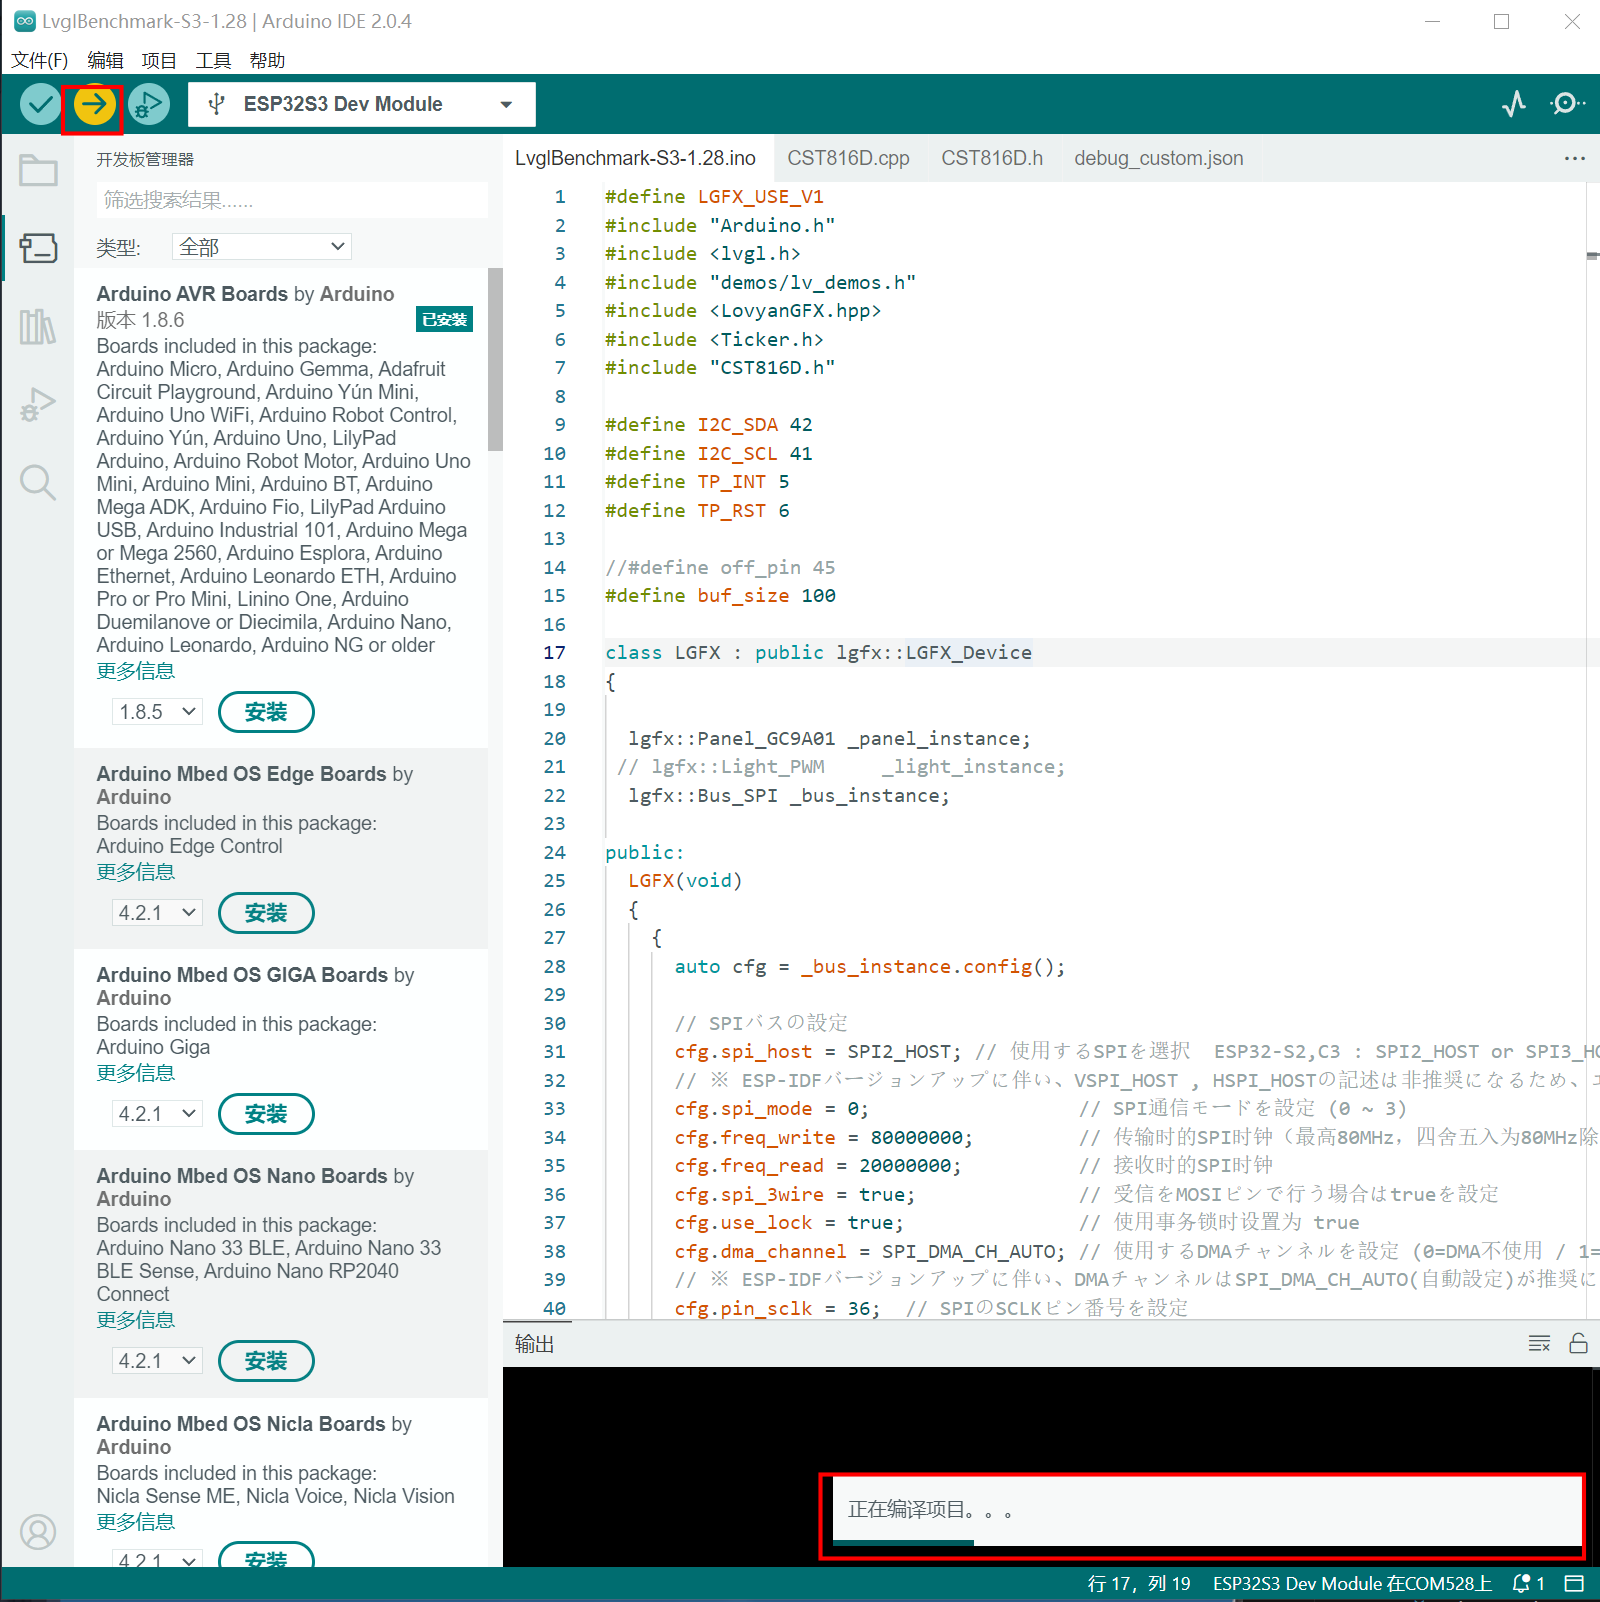The height and width of the screenshot is (1602, 1600).
Task: Open the 项目 menu
Action: [x=159, y=60]
